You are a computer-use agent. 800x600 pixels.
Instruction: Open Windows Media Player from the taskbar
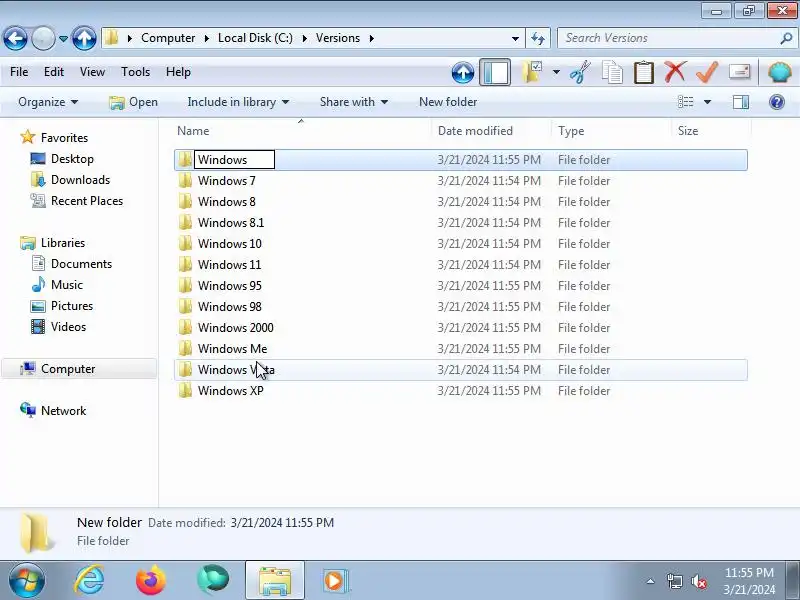(x=335, y=581)
